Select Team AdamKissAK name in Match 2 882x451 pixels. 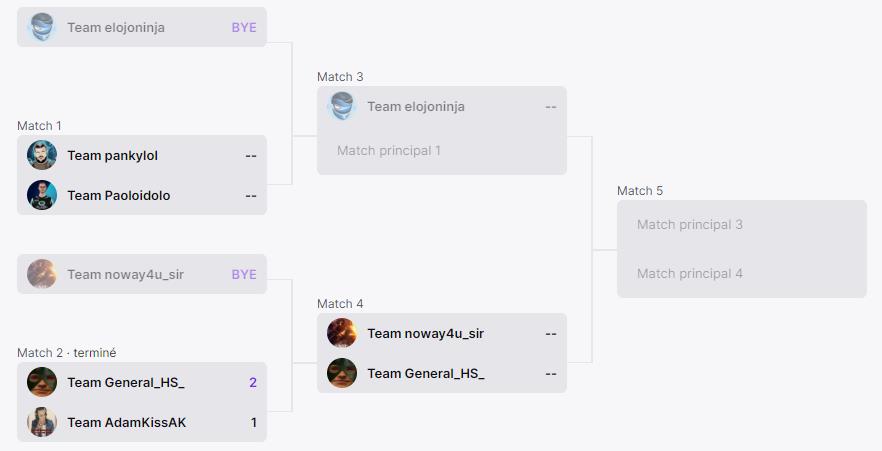click(x=126, y=422)
